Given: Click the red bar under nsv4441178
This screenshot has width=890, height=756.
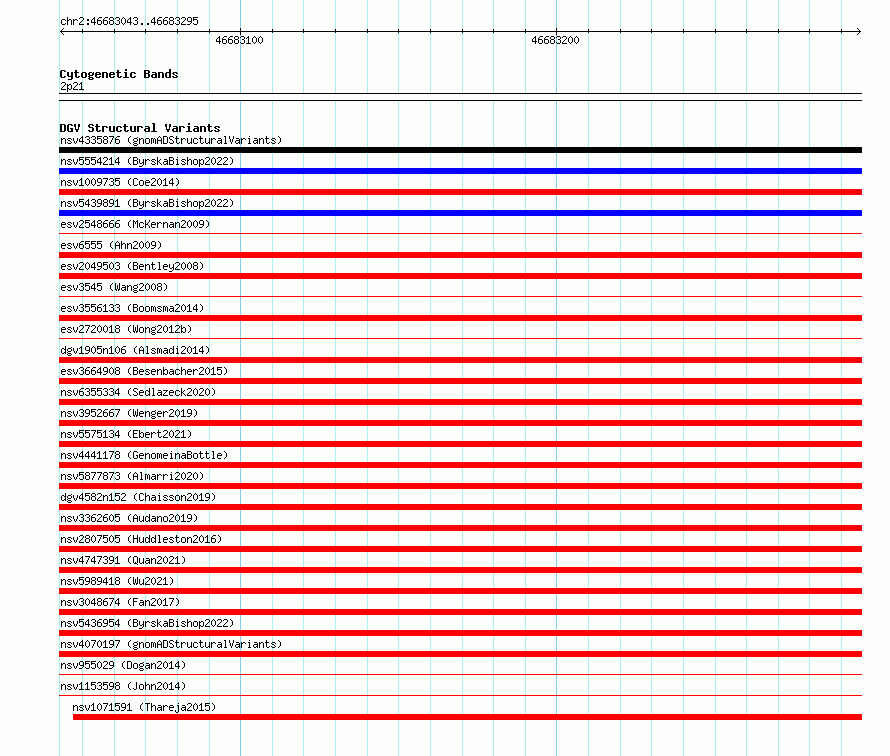Looking at the screenshot, I should tap(460, 465).
